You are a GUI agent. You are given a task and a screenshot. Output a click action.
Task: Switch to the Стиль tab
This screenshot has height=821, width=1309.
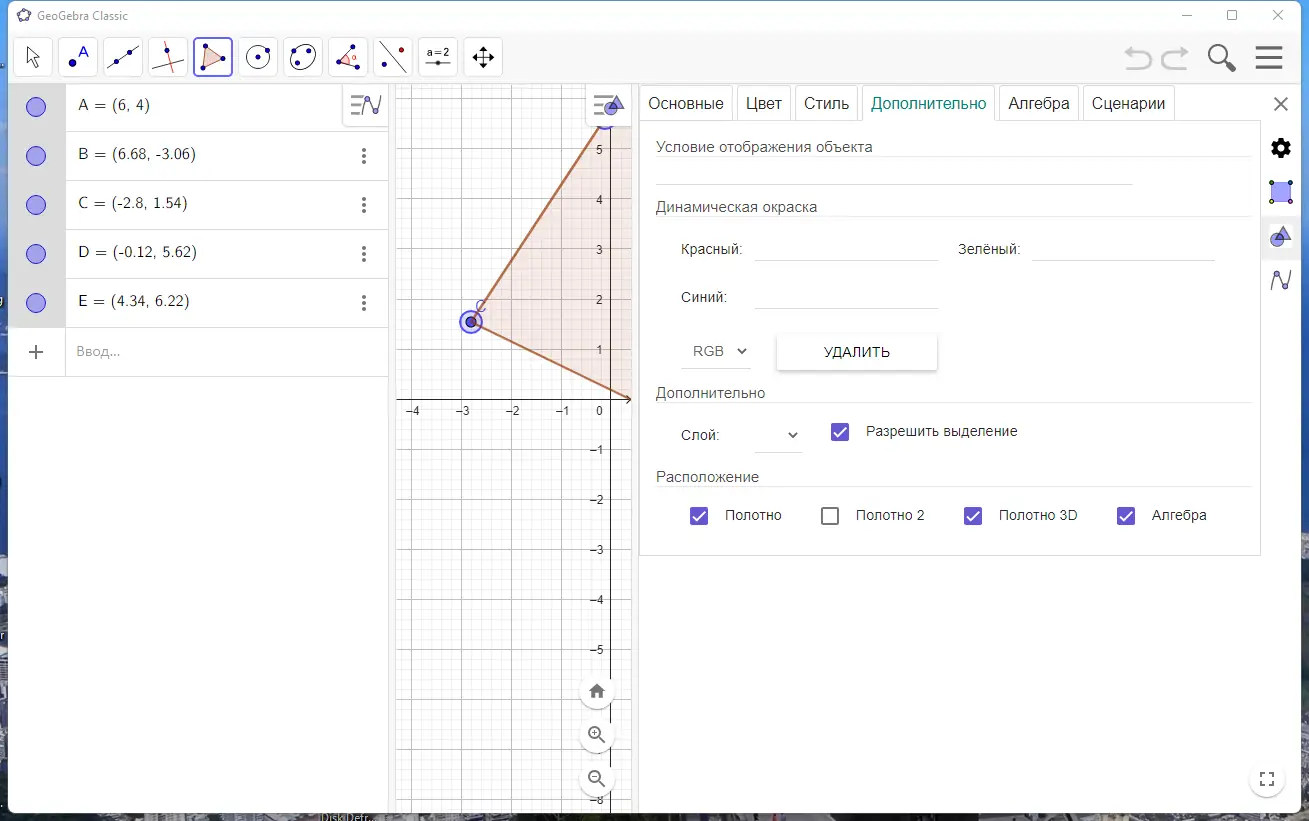[827, 103]
